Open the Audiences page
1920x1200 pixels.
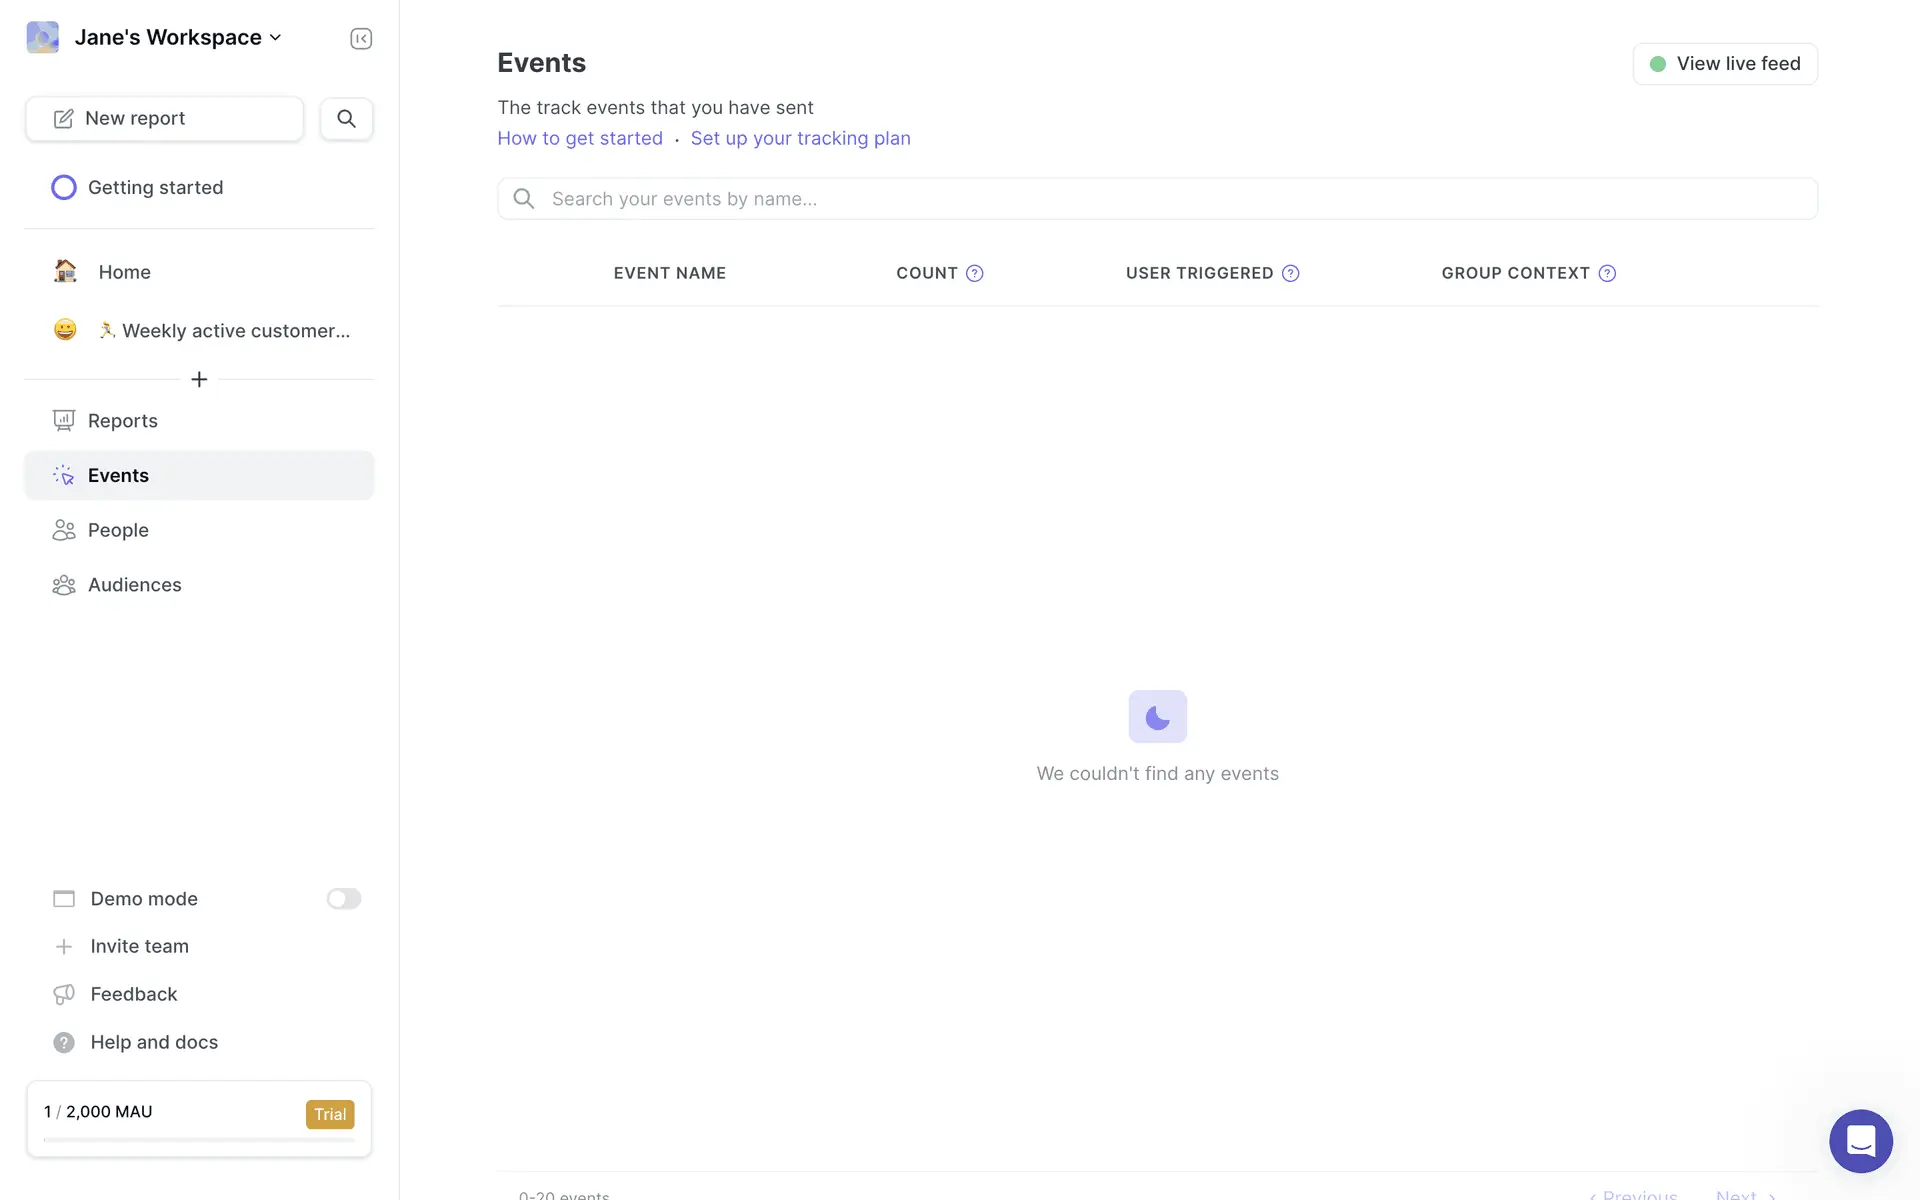point(134,585)
